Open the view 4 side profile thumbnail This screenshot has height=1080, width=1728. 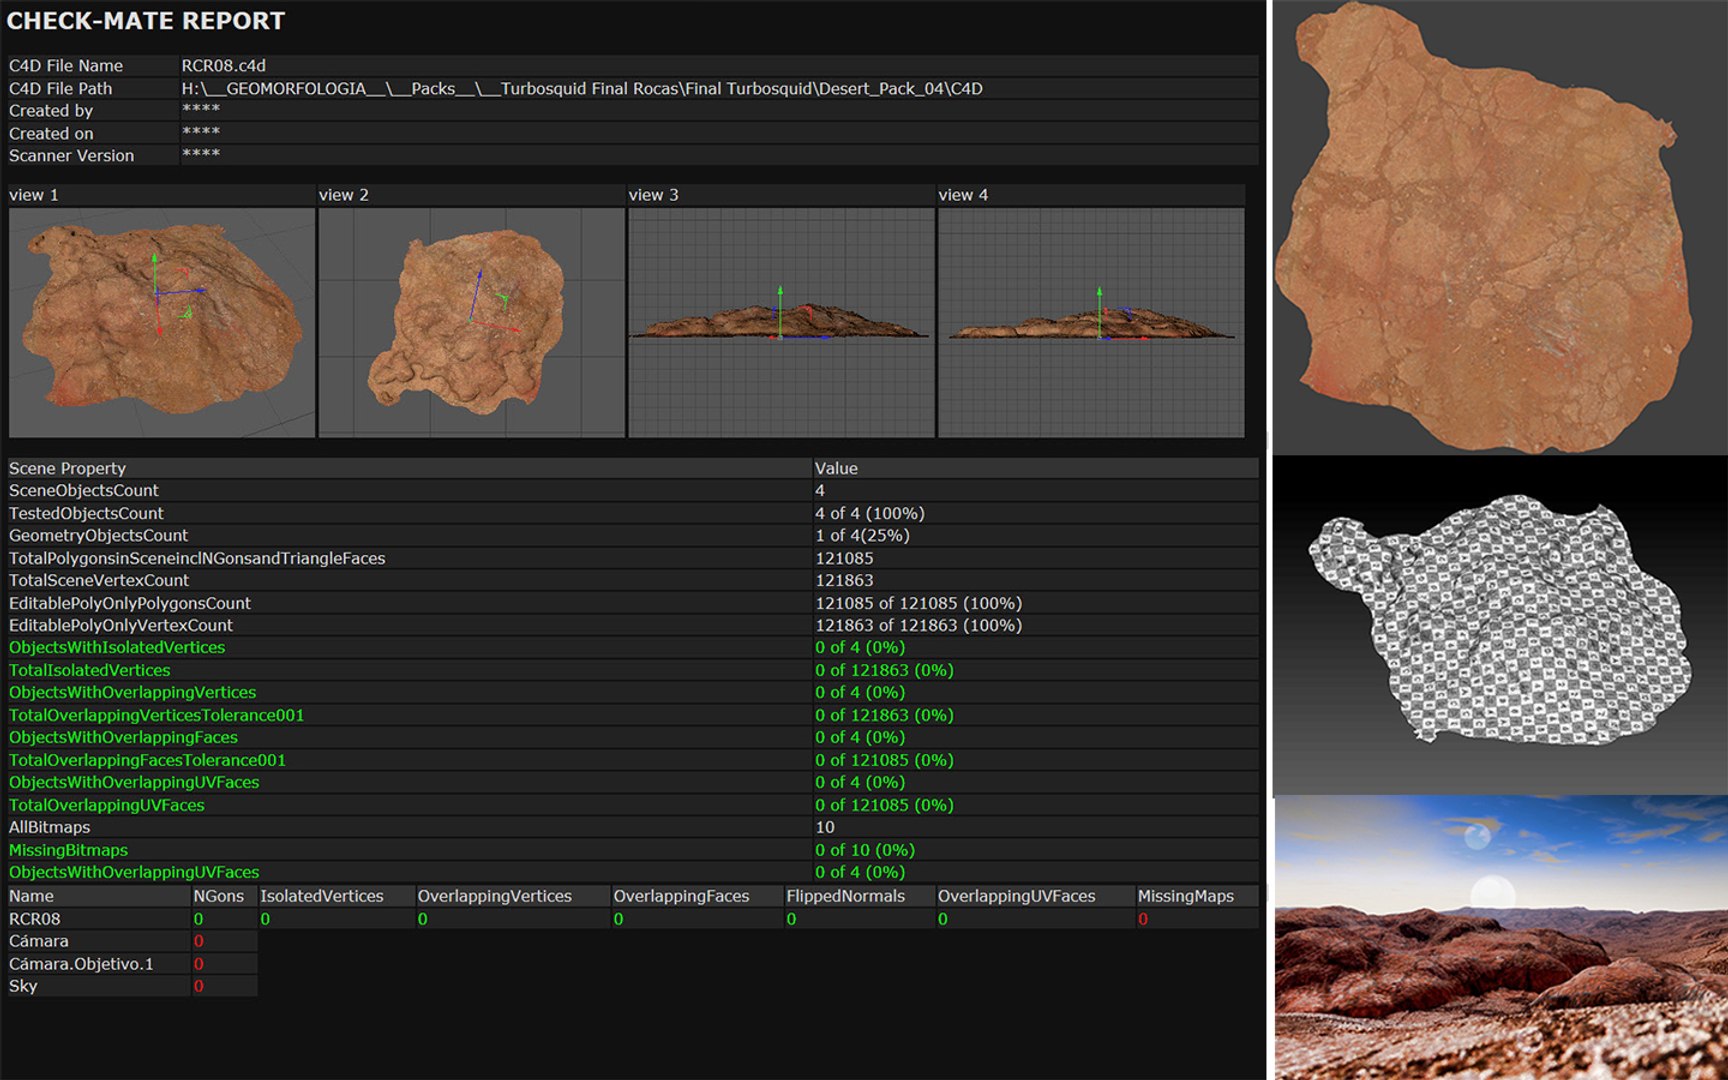[1091, 322]
